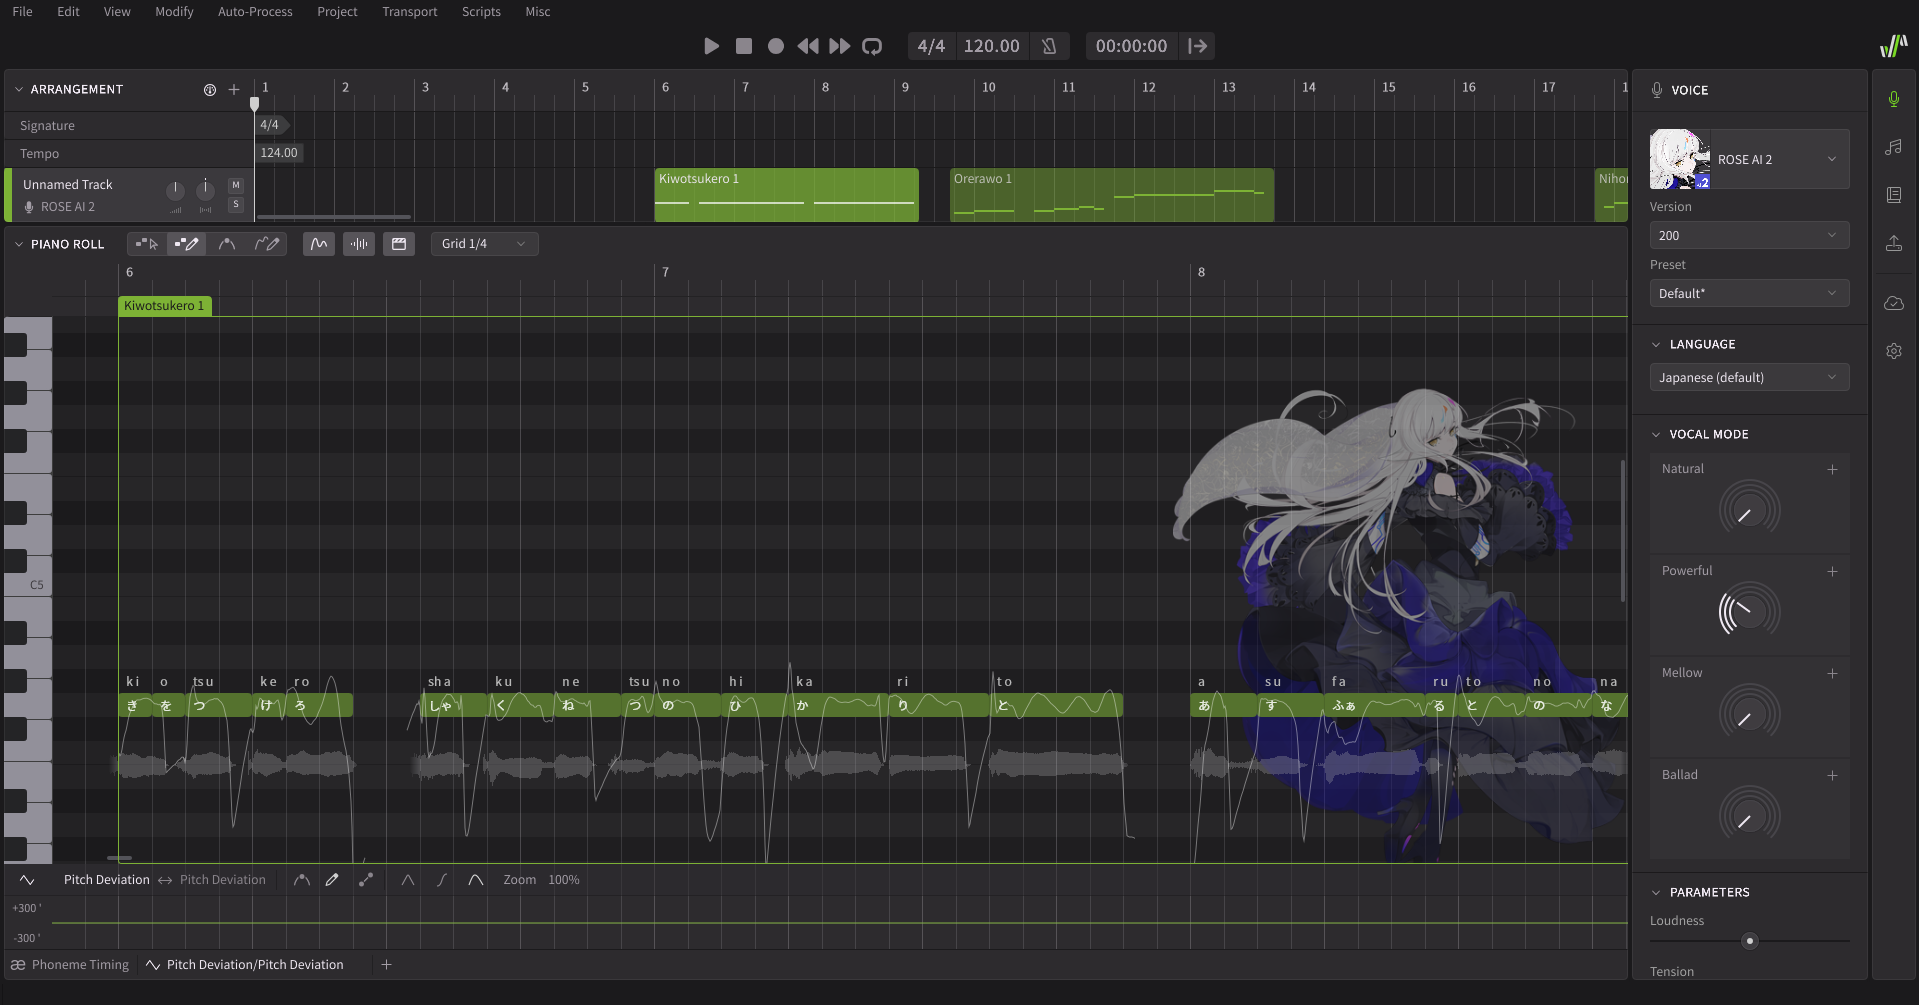
Task: Collapse the Parameters section
Action: [x=1656, y=892]
